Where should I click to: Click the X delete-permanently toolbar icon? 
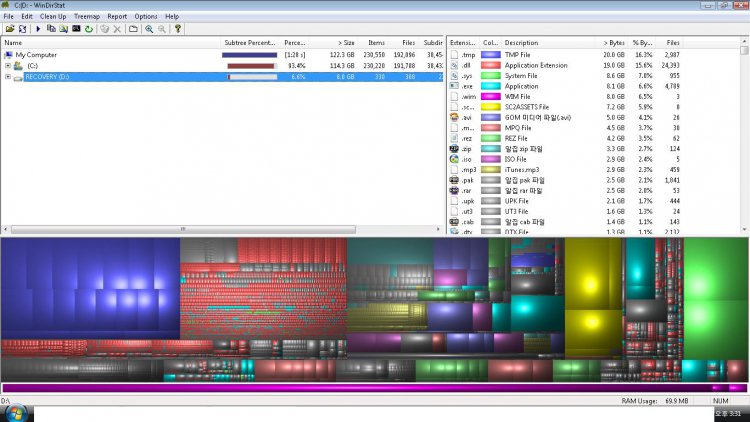tap(117, 29)
